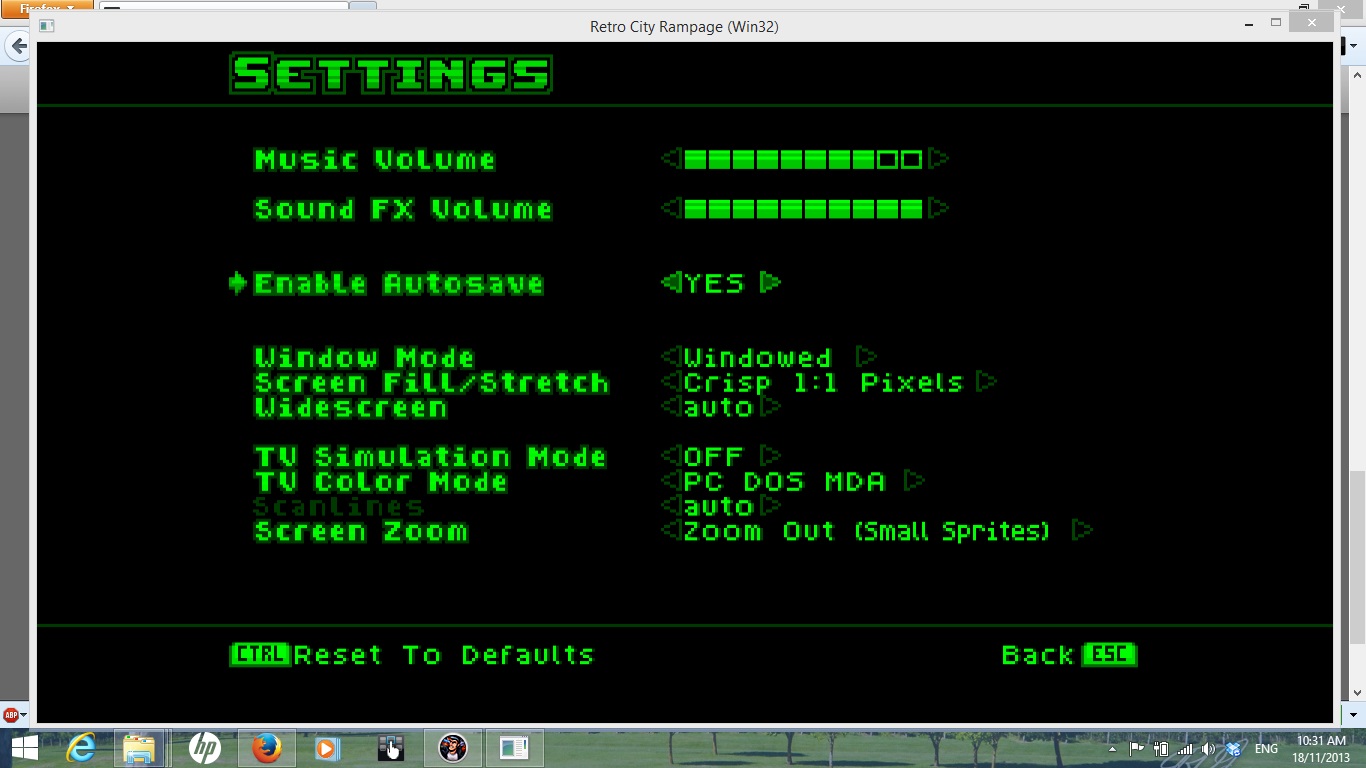Click the Music Volume level bar

pyautogui.click(x=803, y=159)
